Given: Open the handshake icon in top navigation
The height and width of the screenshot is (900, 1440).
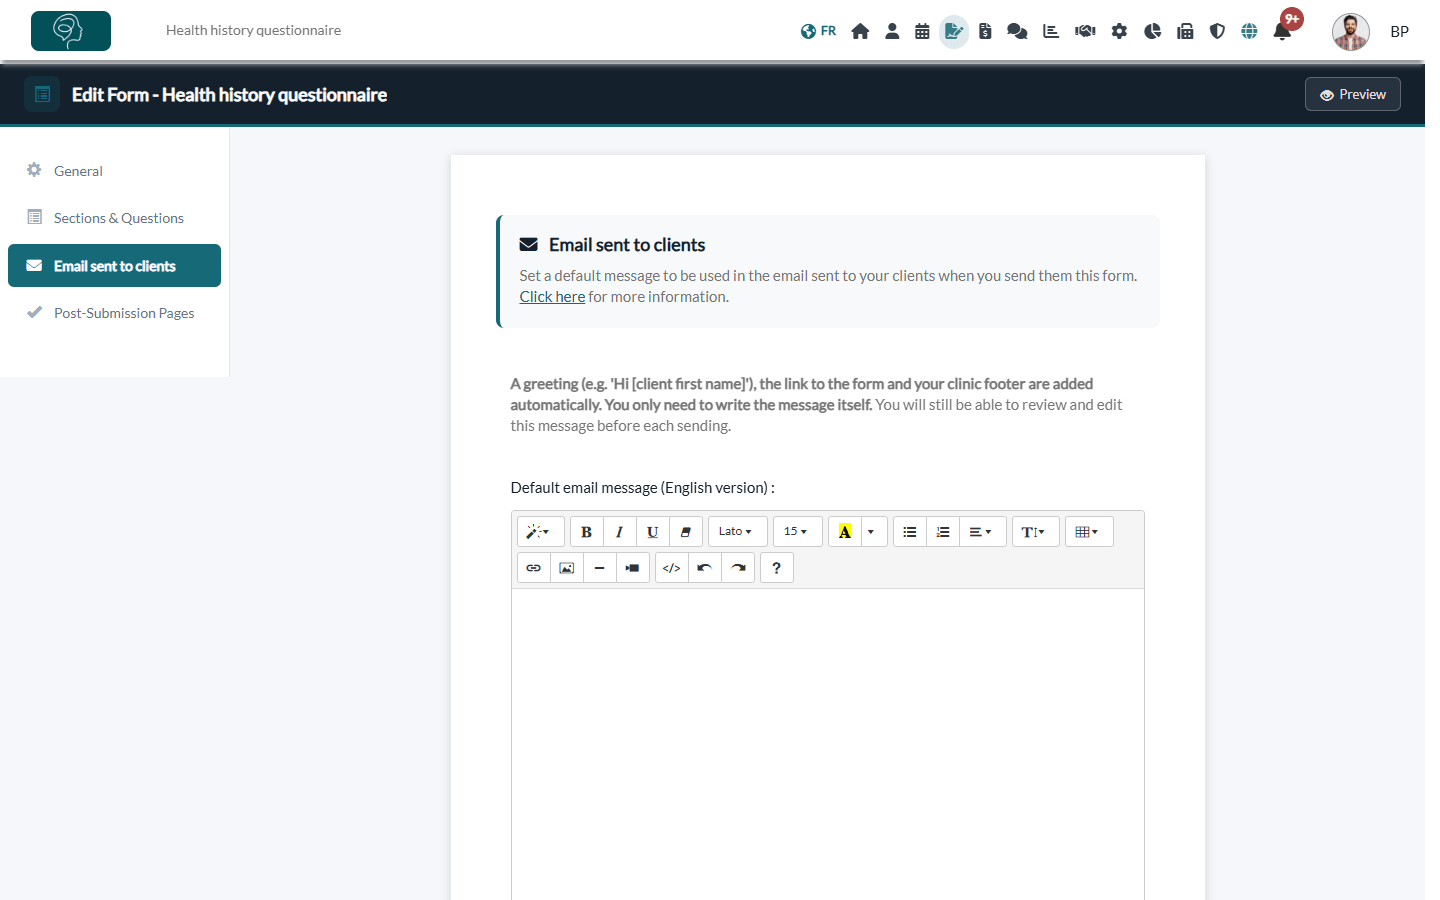Looking at the screenshot, I should tap(1085, 31).
